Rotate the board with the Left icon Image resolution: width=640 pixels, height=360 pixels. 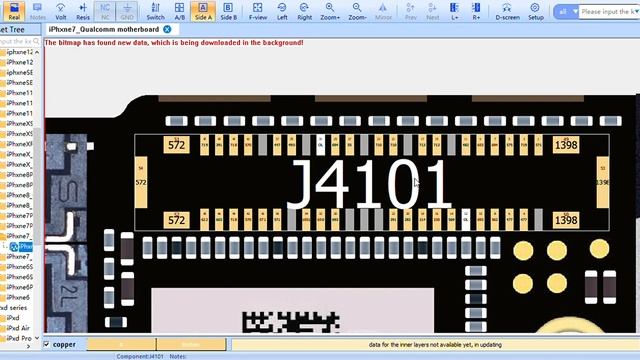(282, 11)
